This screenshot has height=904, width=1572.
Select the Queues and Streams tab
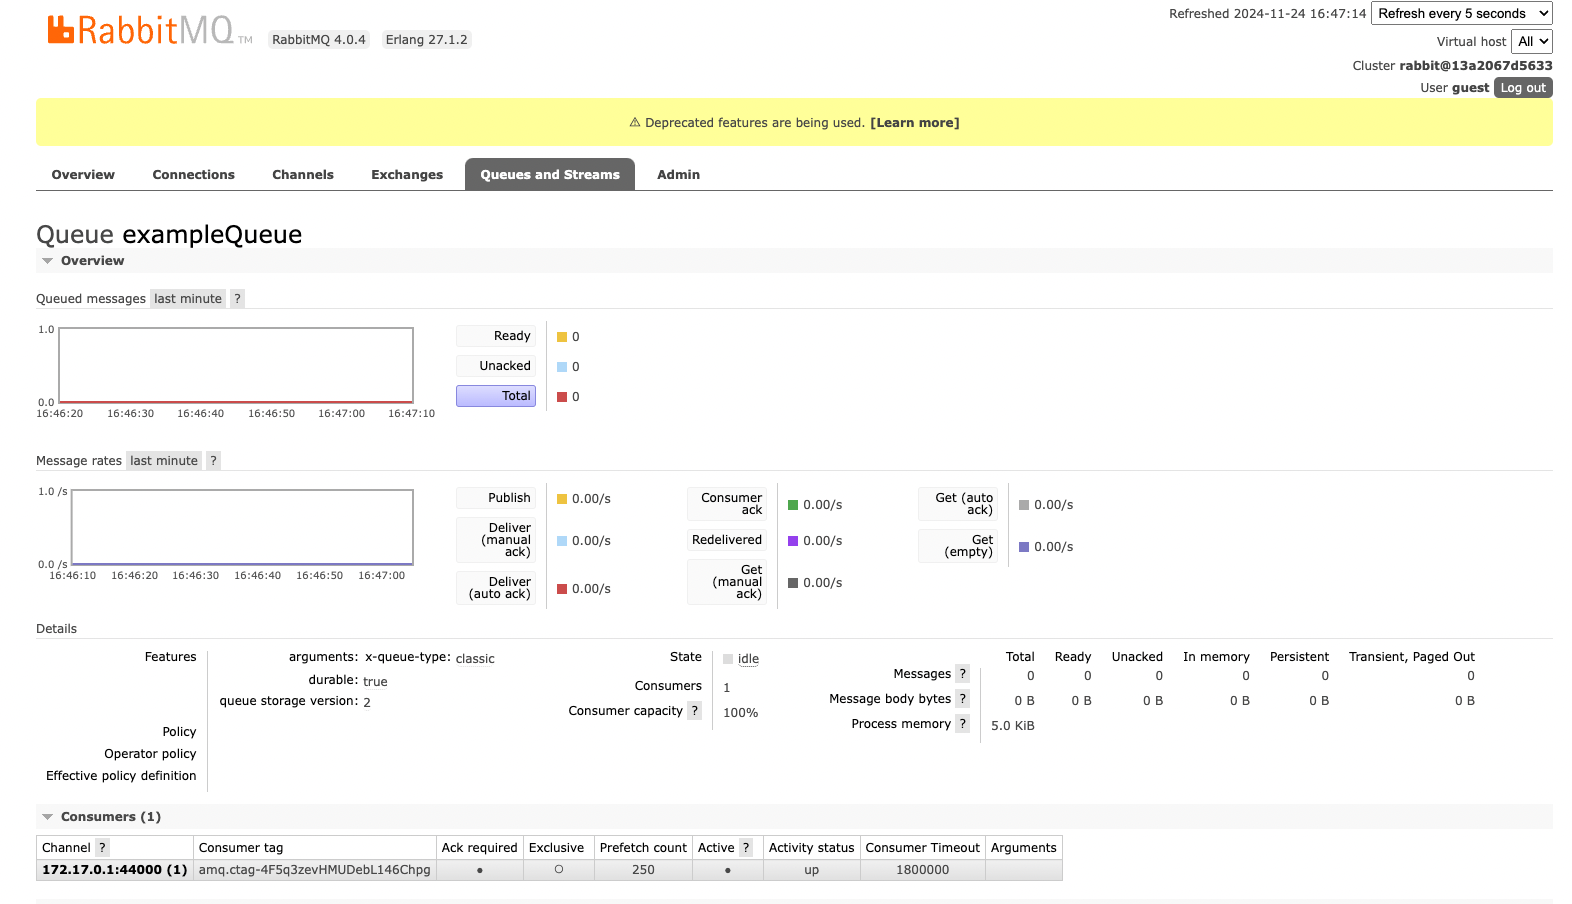pos(550,174)
